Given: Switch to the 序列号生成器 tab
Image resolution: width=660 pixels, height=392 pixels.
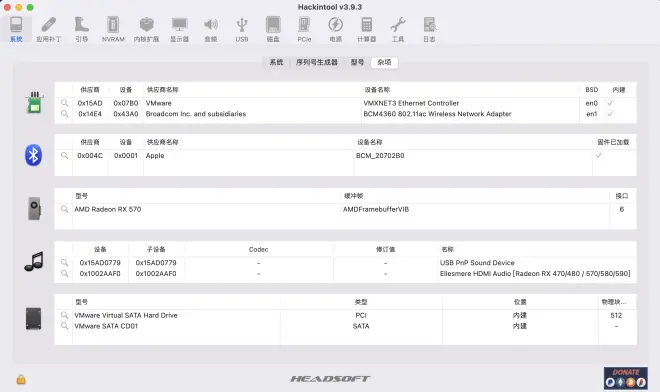Looking at the screenshot, I should pos(317,62).
